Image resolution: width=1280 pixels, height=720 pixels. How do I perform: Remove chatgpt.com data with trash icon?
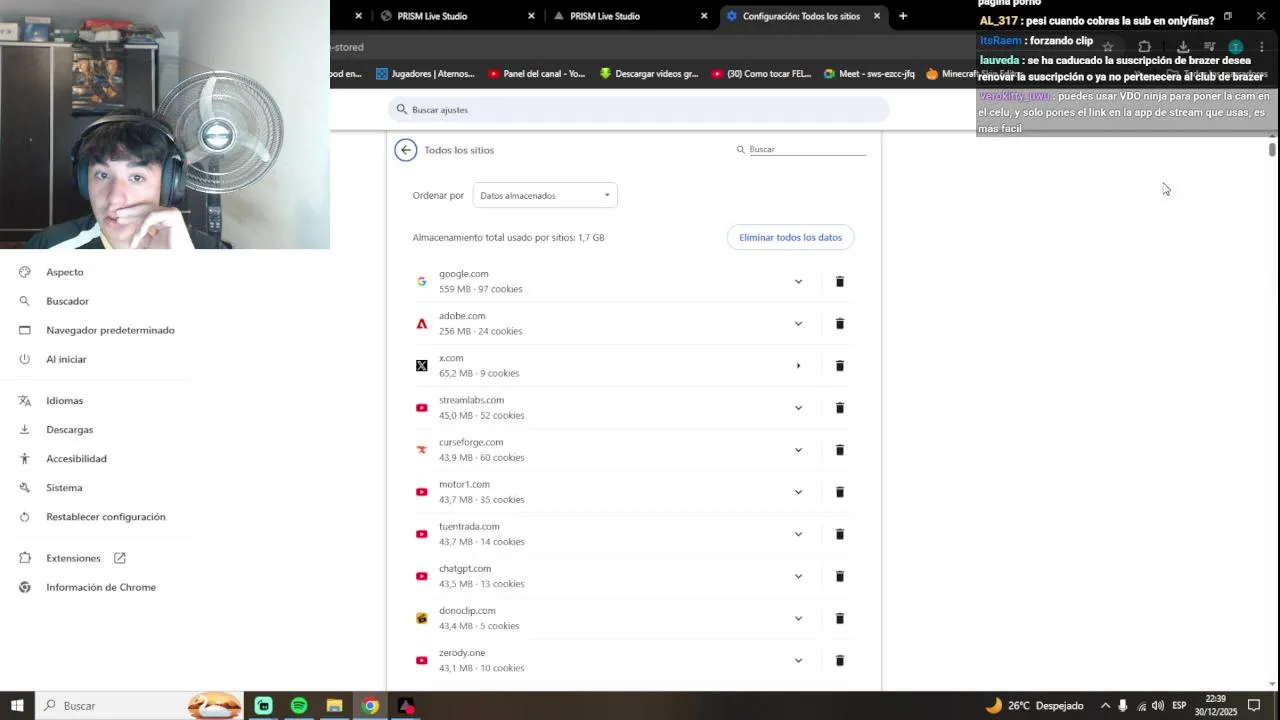(840, 576)
